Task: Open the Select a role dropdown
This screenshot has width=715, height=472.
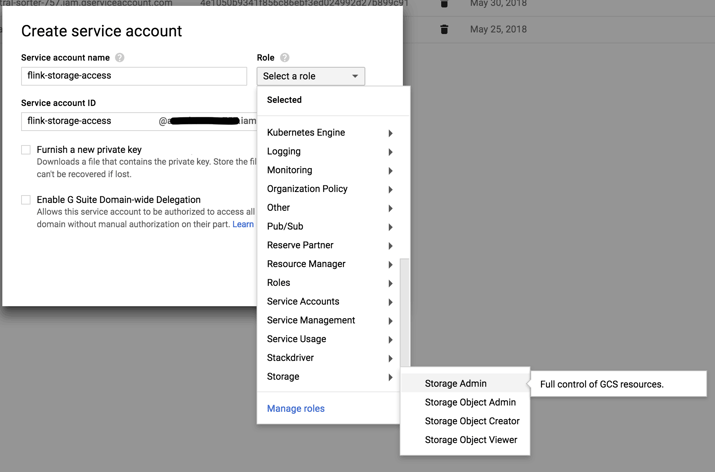Action: pos(311,76)
